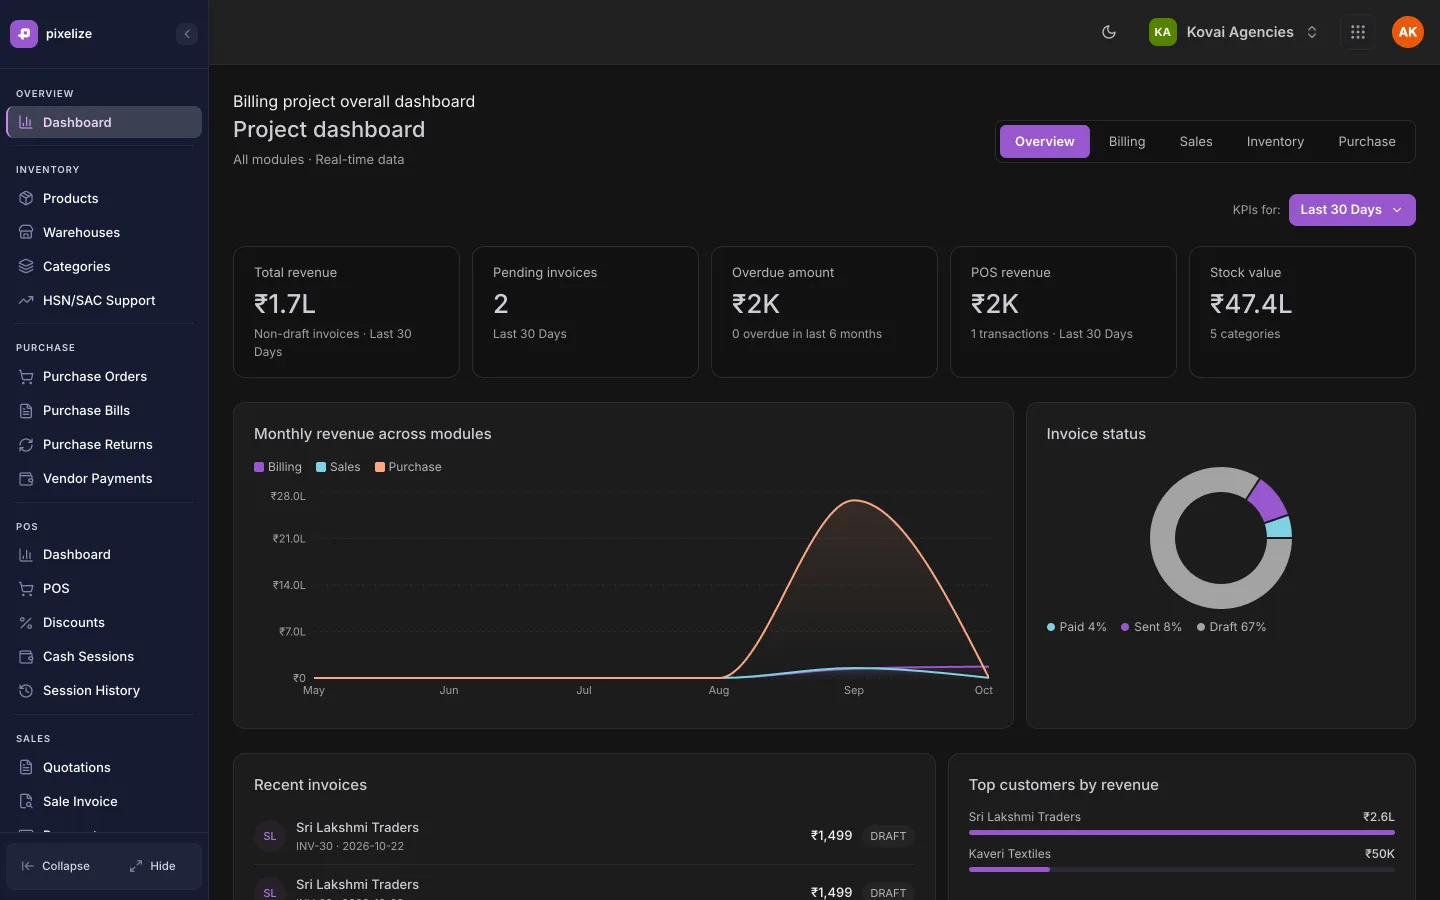Open the Inventory tab

[x=1275, y=142]
